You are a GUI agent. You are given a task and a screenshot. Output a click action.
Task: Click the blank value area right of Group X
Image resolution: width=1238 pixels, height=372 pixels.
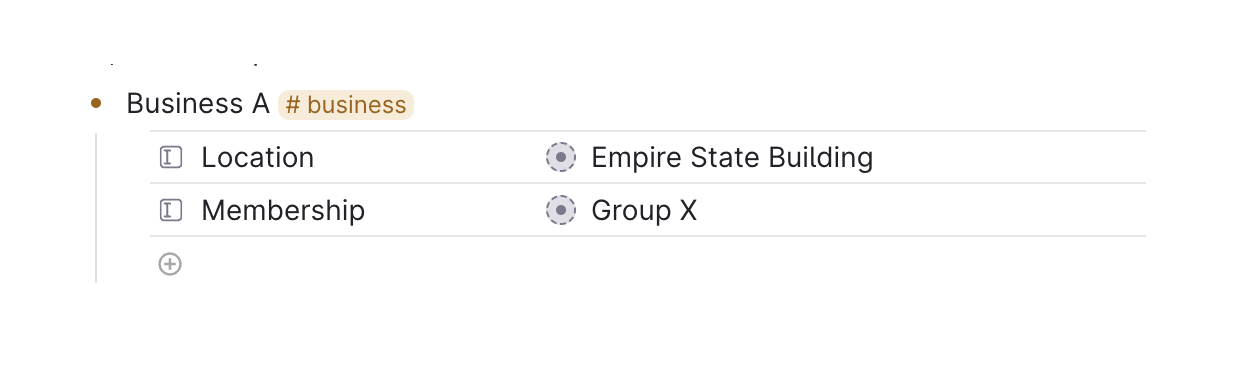coord(920,210)
